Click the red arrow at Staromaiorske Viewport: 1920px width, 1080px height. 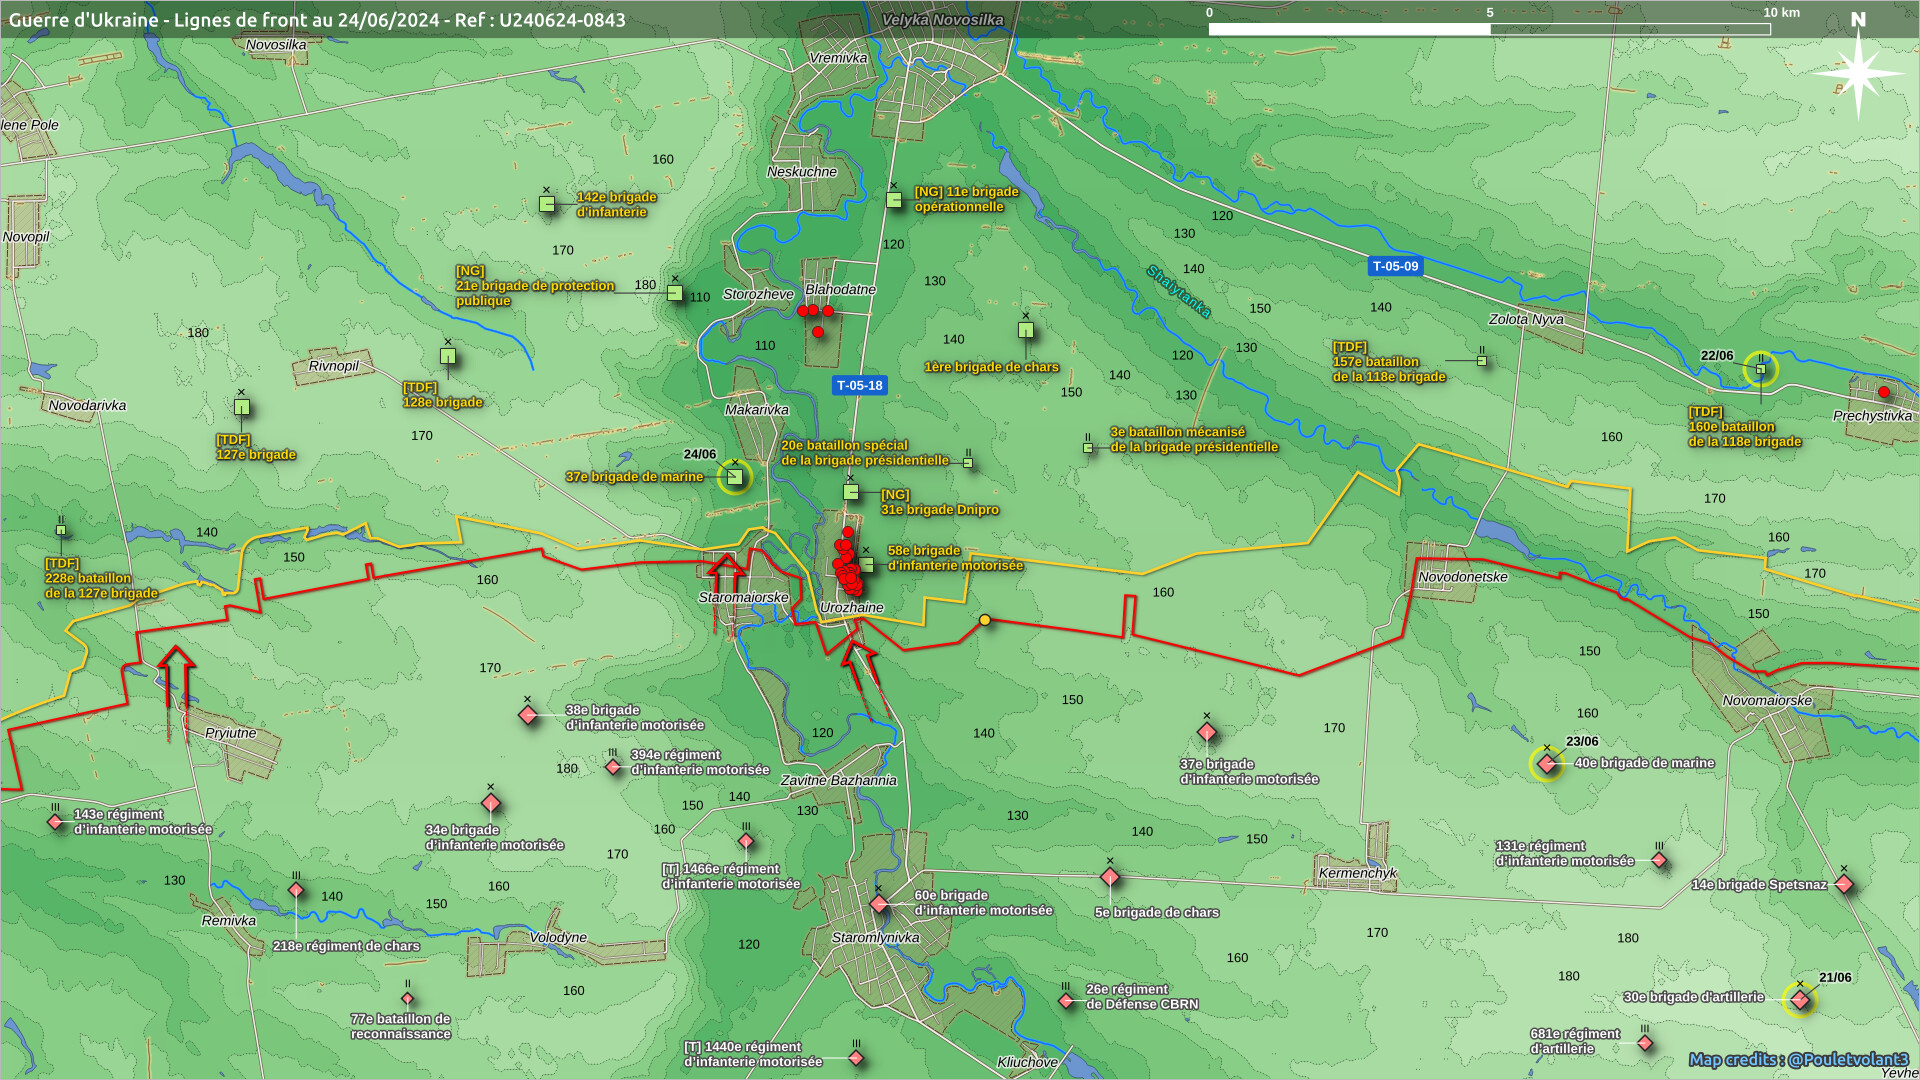coord(725,578)
